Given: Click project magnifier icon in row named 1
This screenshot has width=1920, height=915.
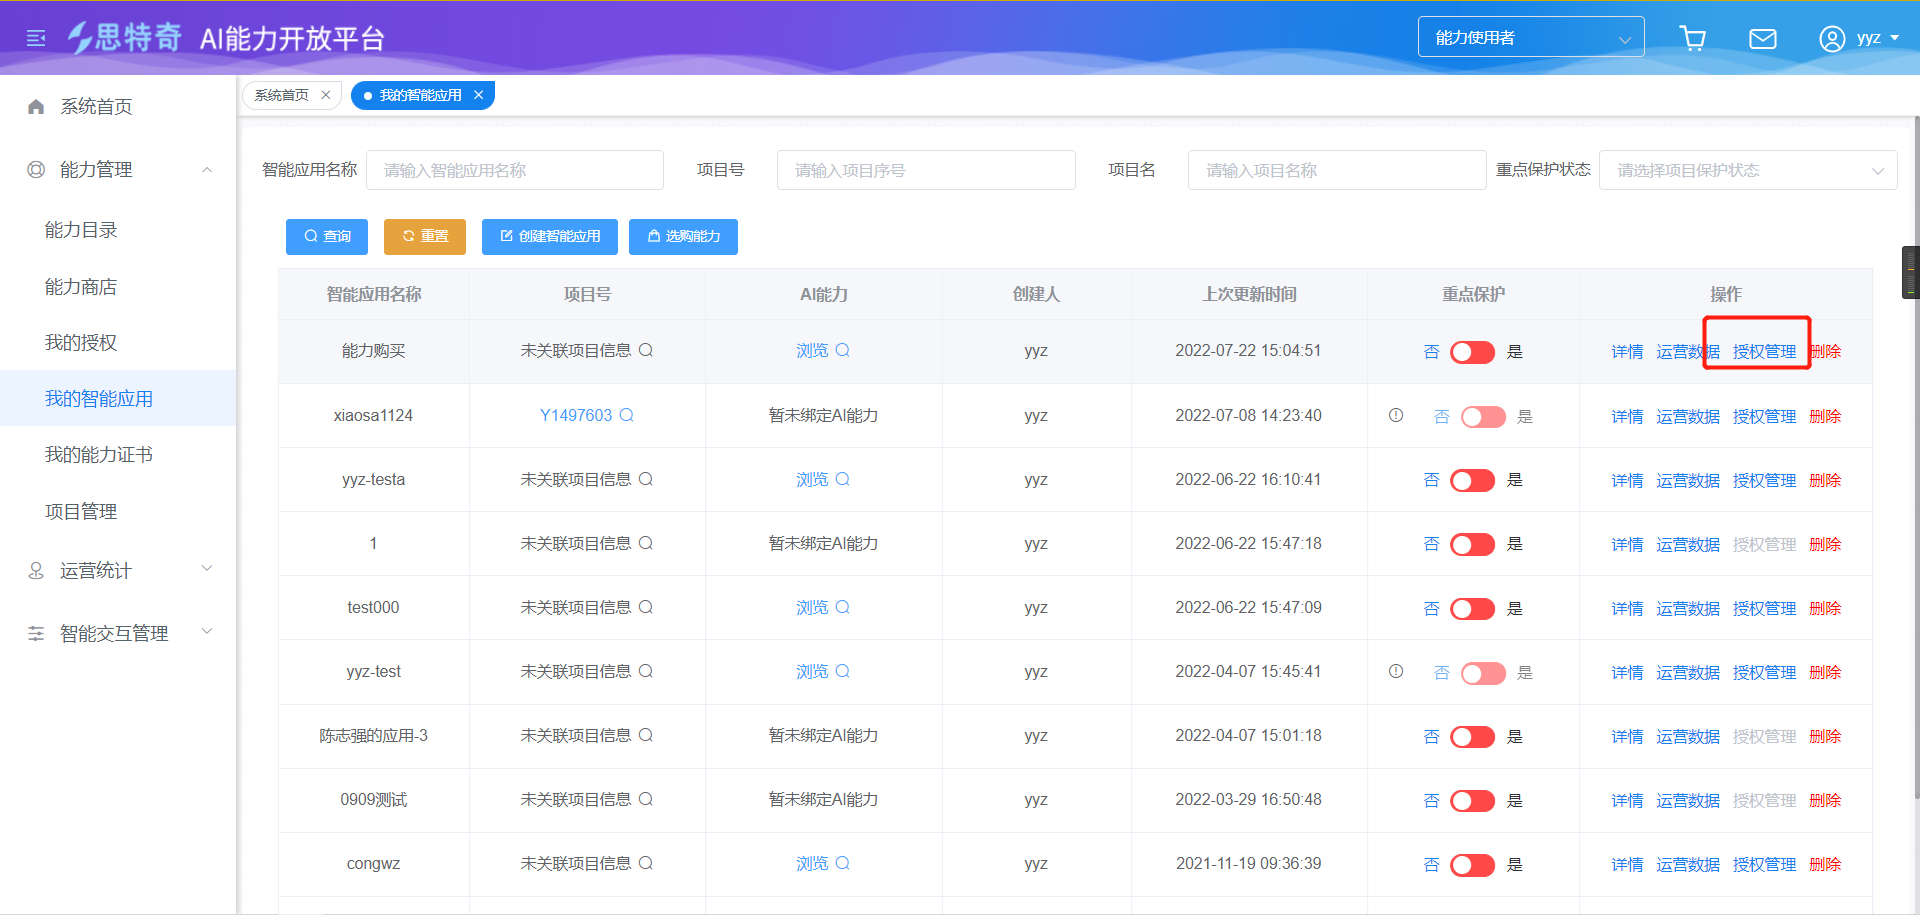Looking at the screenshot, I should pyautogui.click(x=646, y=543).
